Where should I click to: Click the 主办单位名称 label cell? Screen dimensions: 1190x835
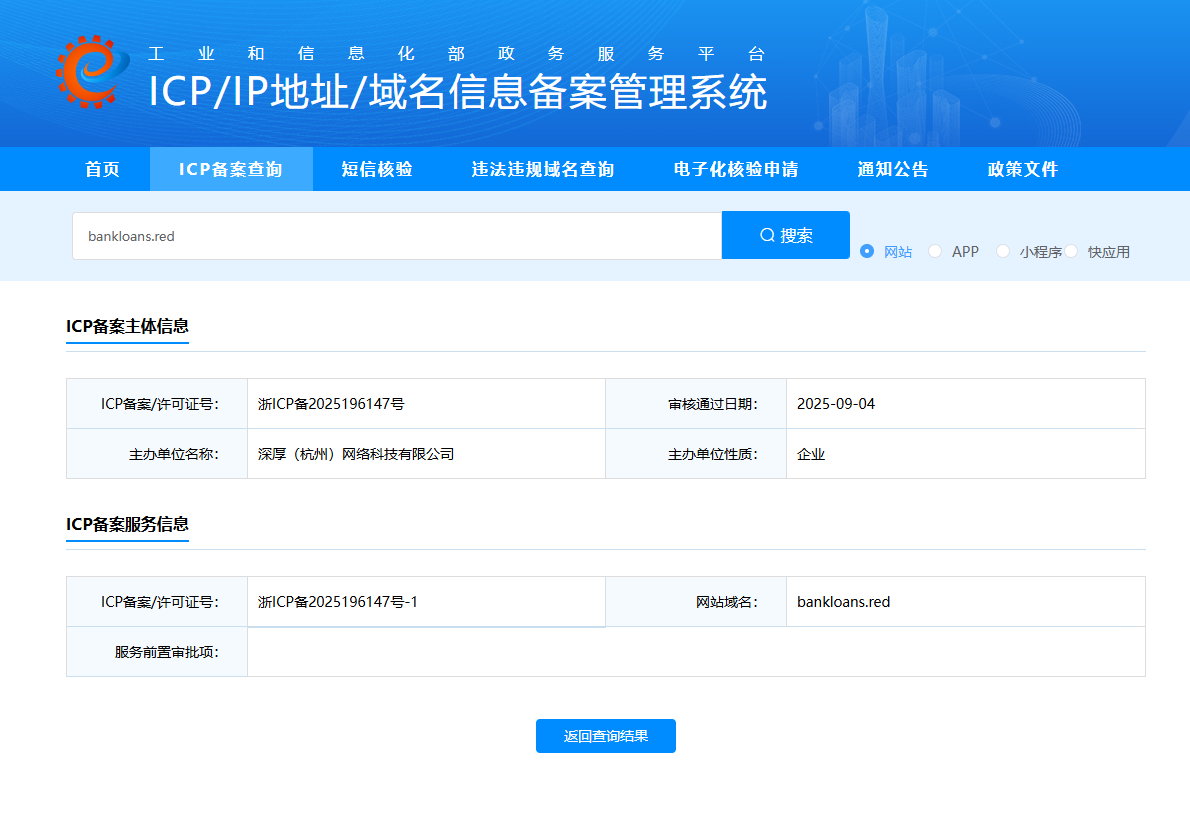[157, 454]
